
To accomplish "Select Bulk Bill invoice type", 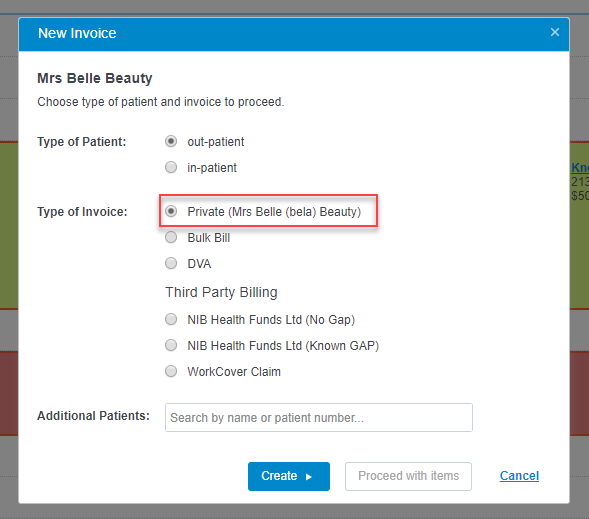I will pyautogui.click(x=171, y=237).
